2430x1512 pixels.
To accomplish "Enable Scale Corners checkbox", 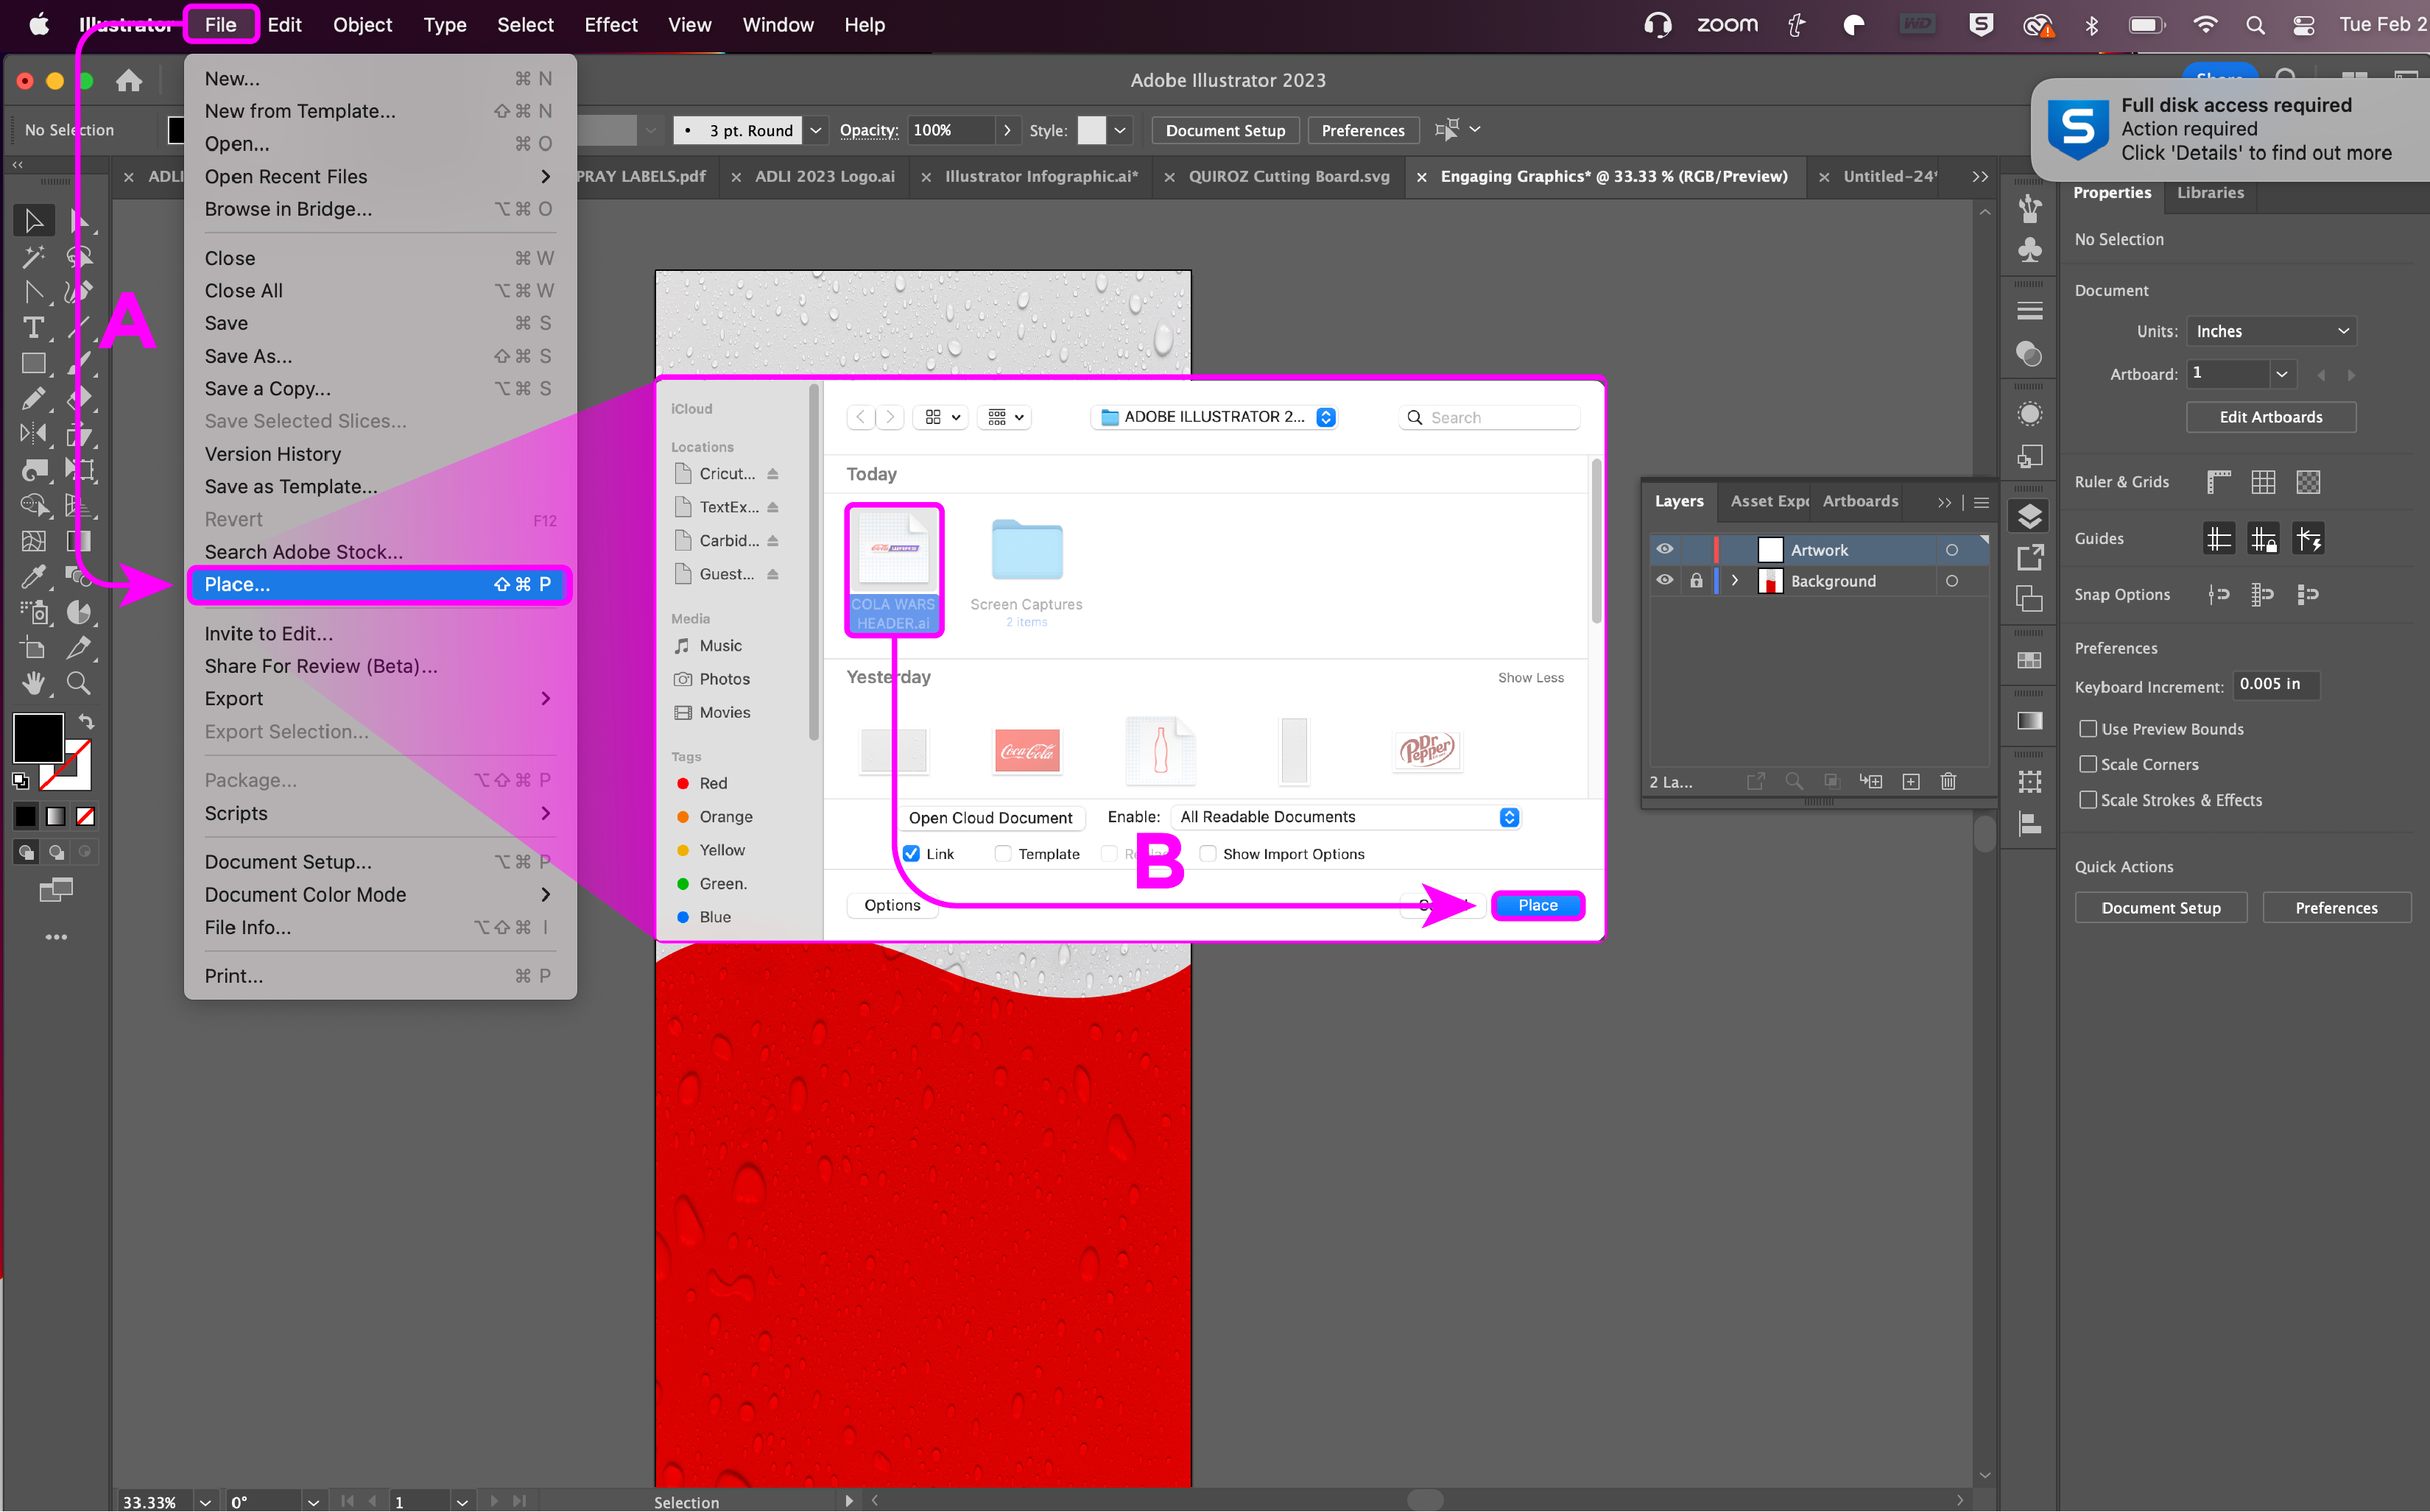I will [2088, 764].
